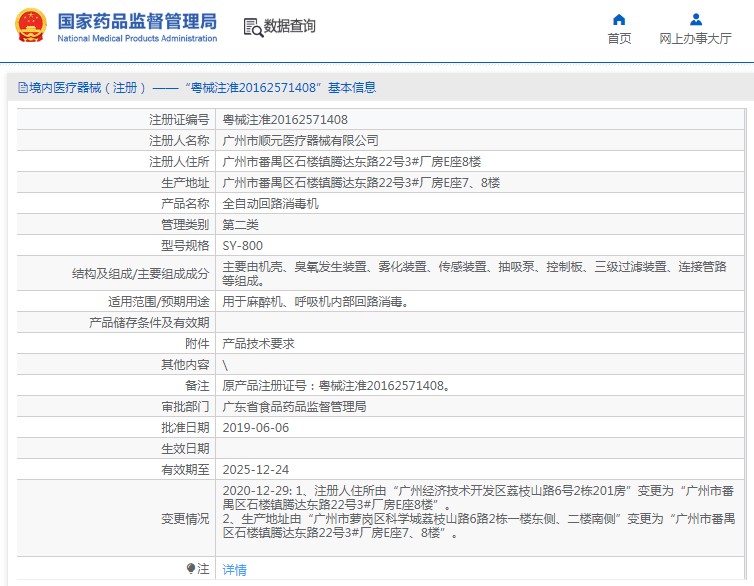Click the 数据查询 heading text
The width and height of the screenshot is (754, 586).
(x=290, y=27)
